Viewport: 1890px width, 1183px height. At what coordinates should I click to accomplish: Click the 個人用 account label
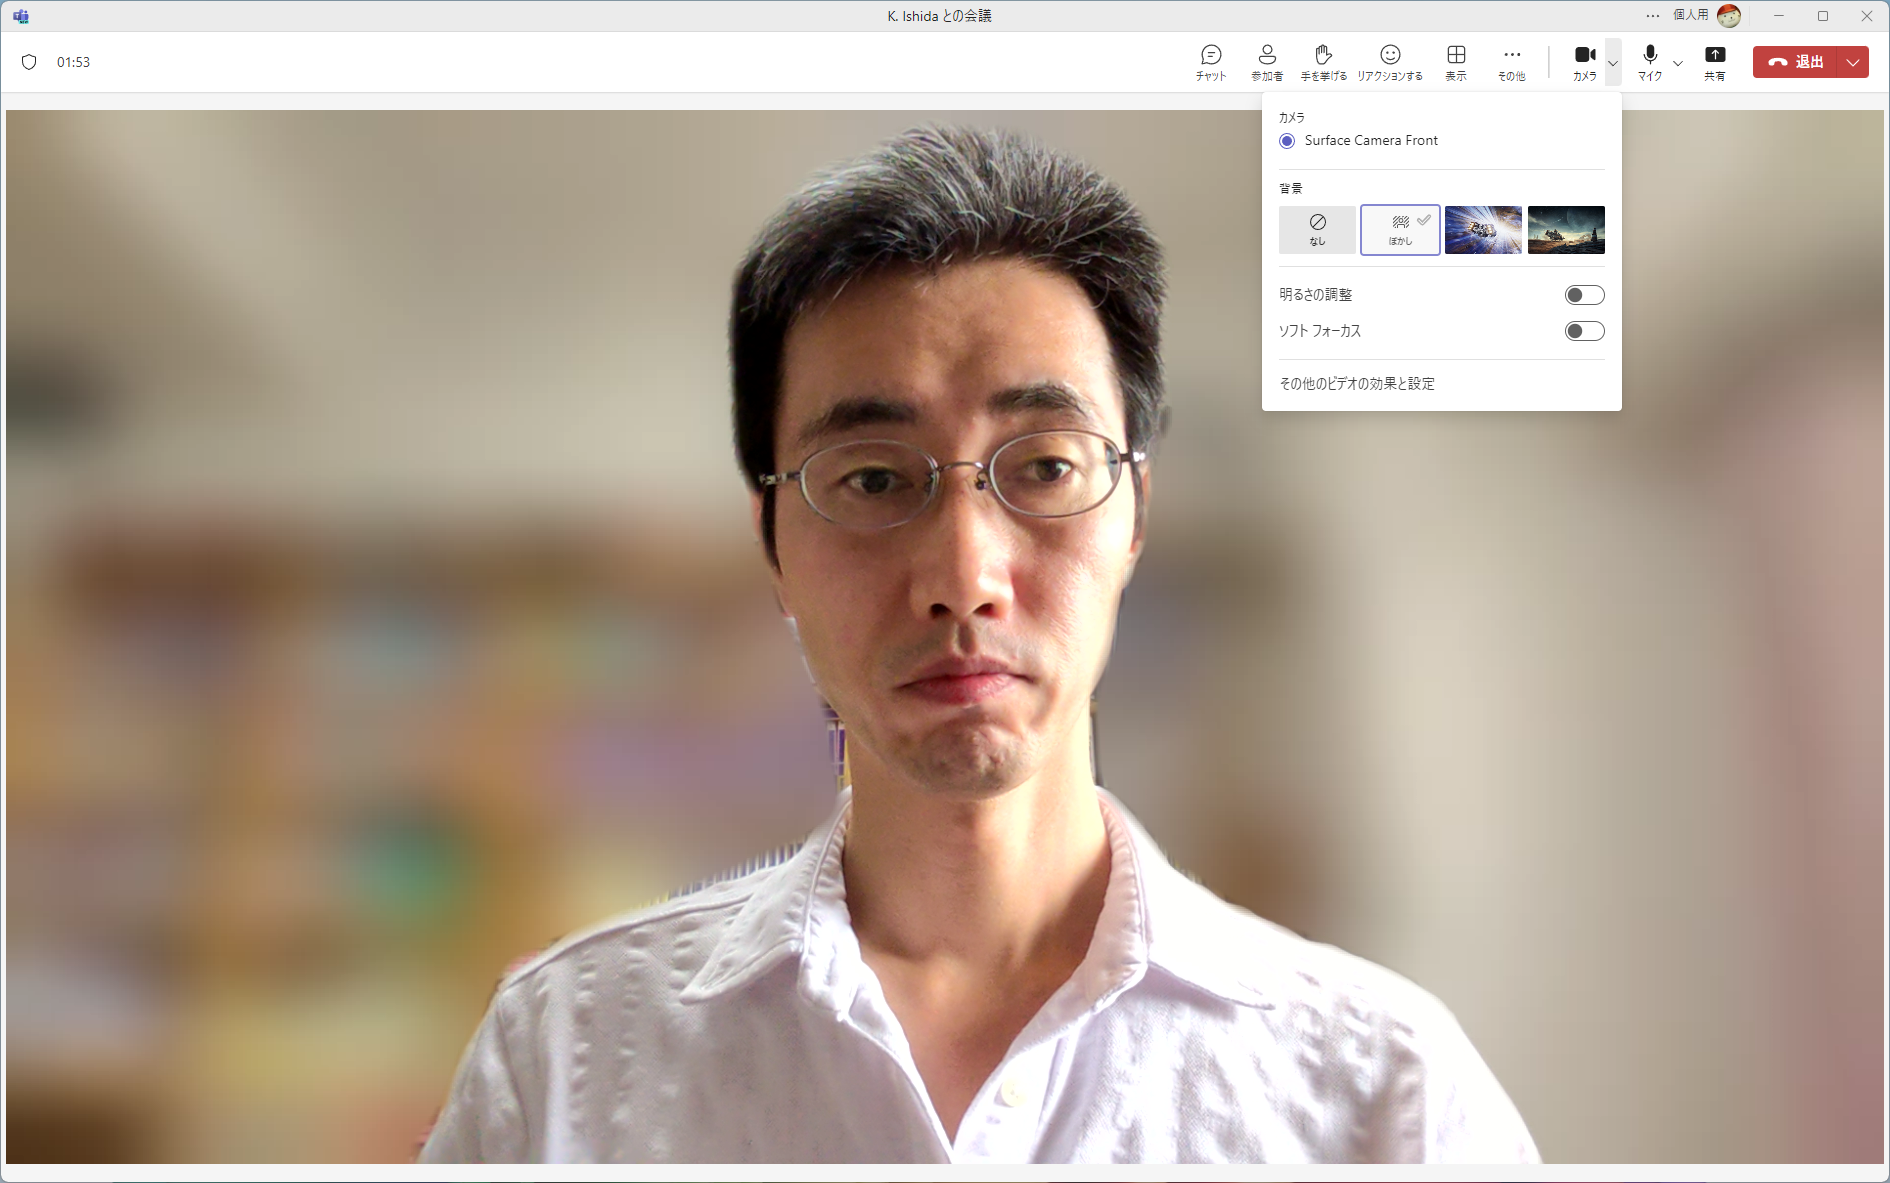click(x=1691, y=15)
